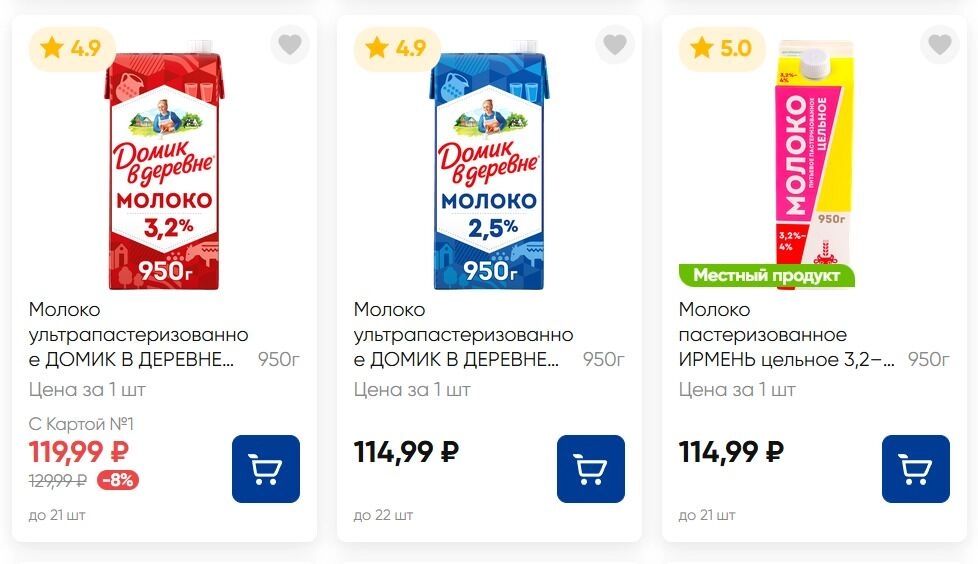Click the 4.9 star rating on blue milk carton
This screenshot has width=978, height=564.
[x=398, y=48]
